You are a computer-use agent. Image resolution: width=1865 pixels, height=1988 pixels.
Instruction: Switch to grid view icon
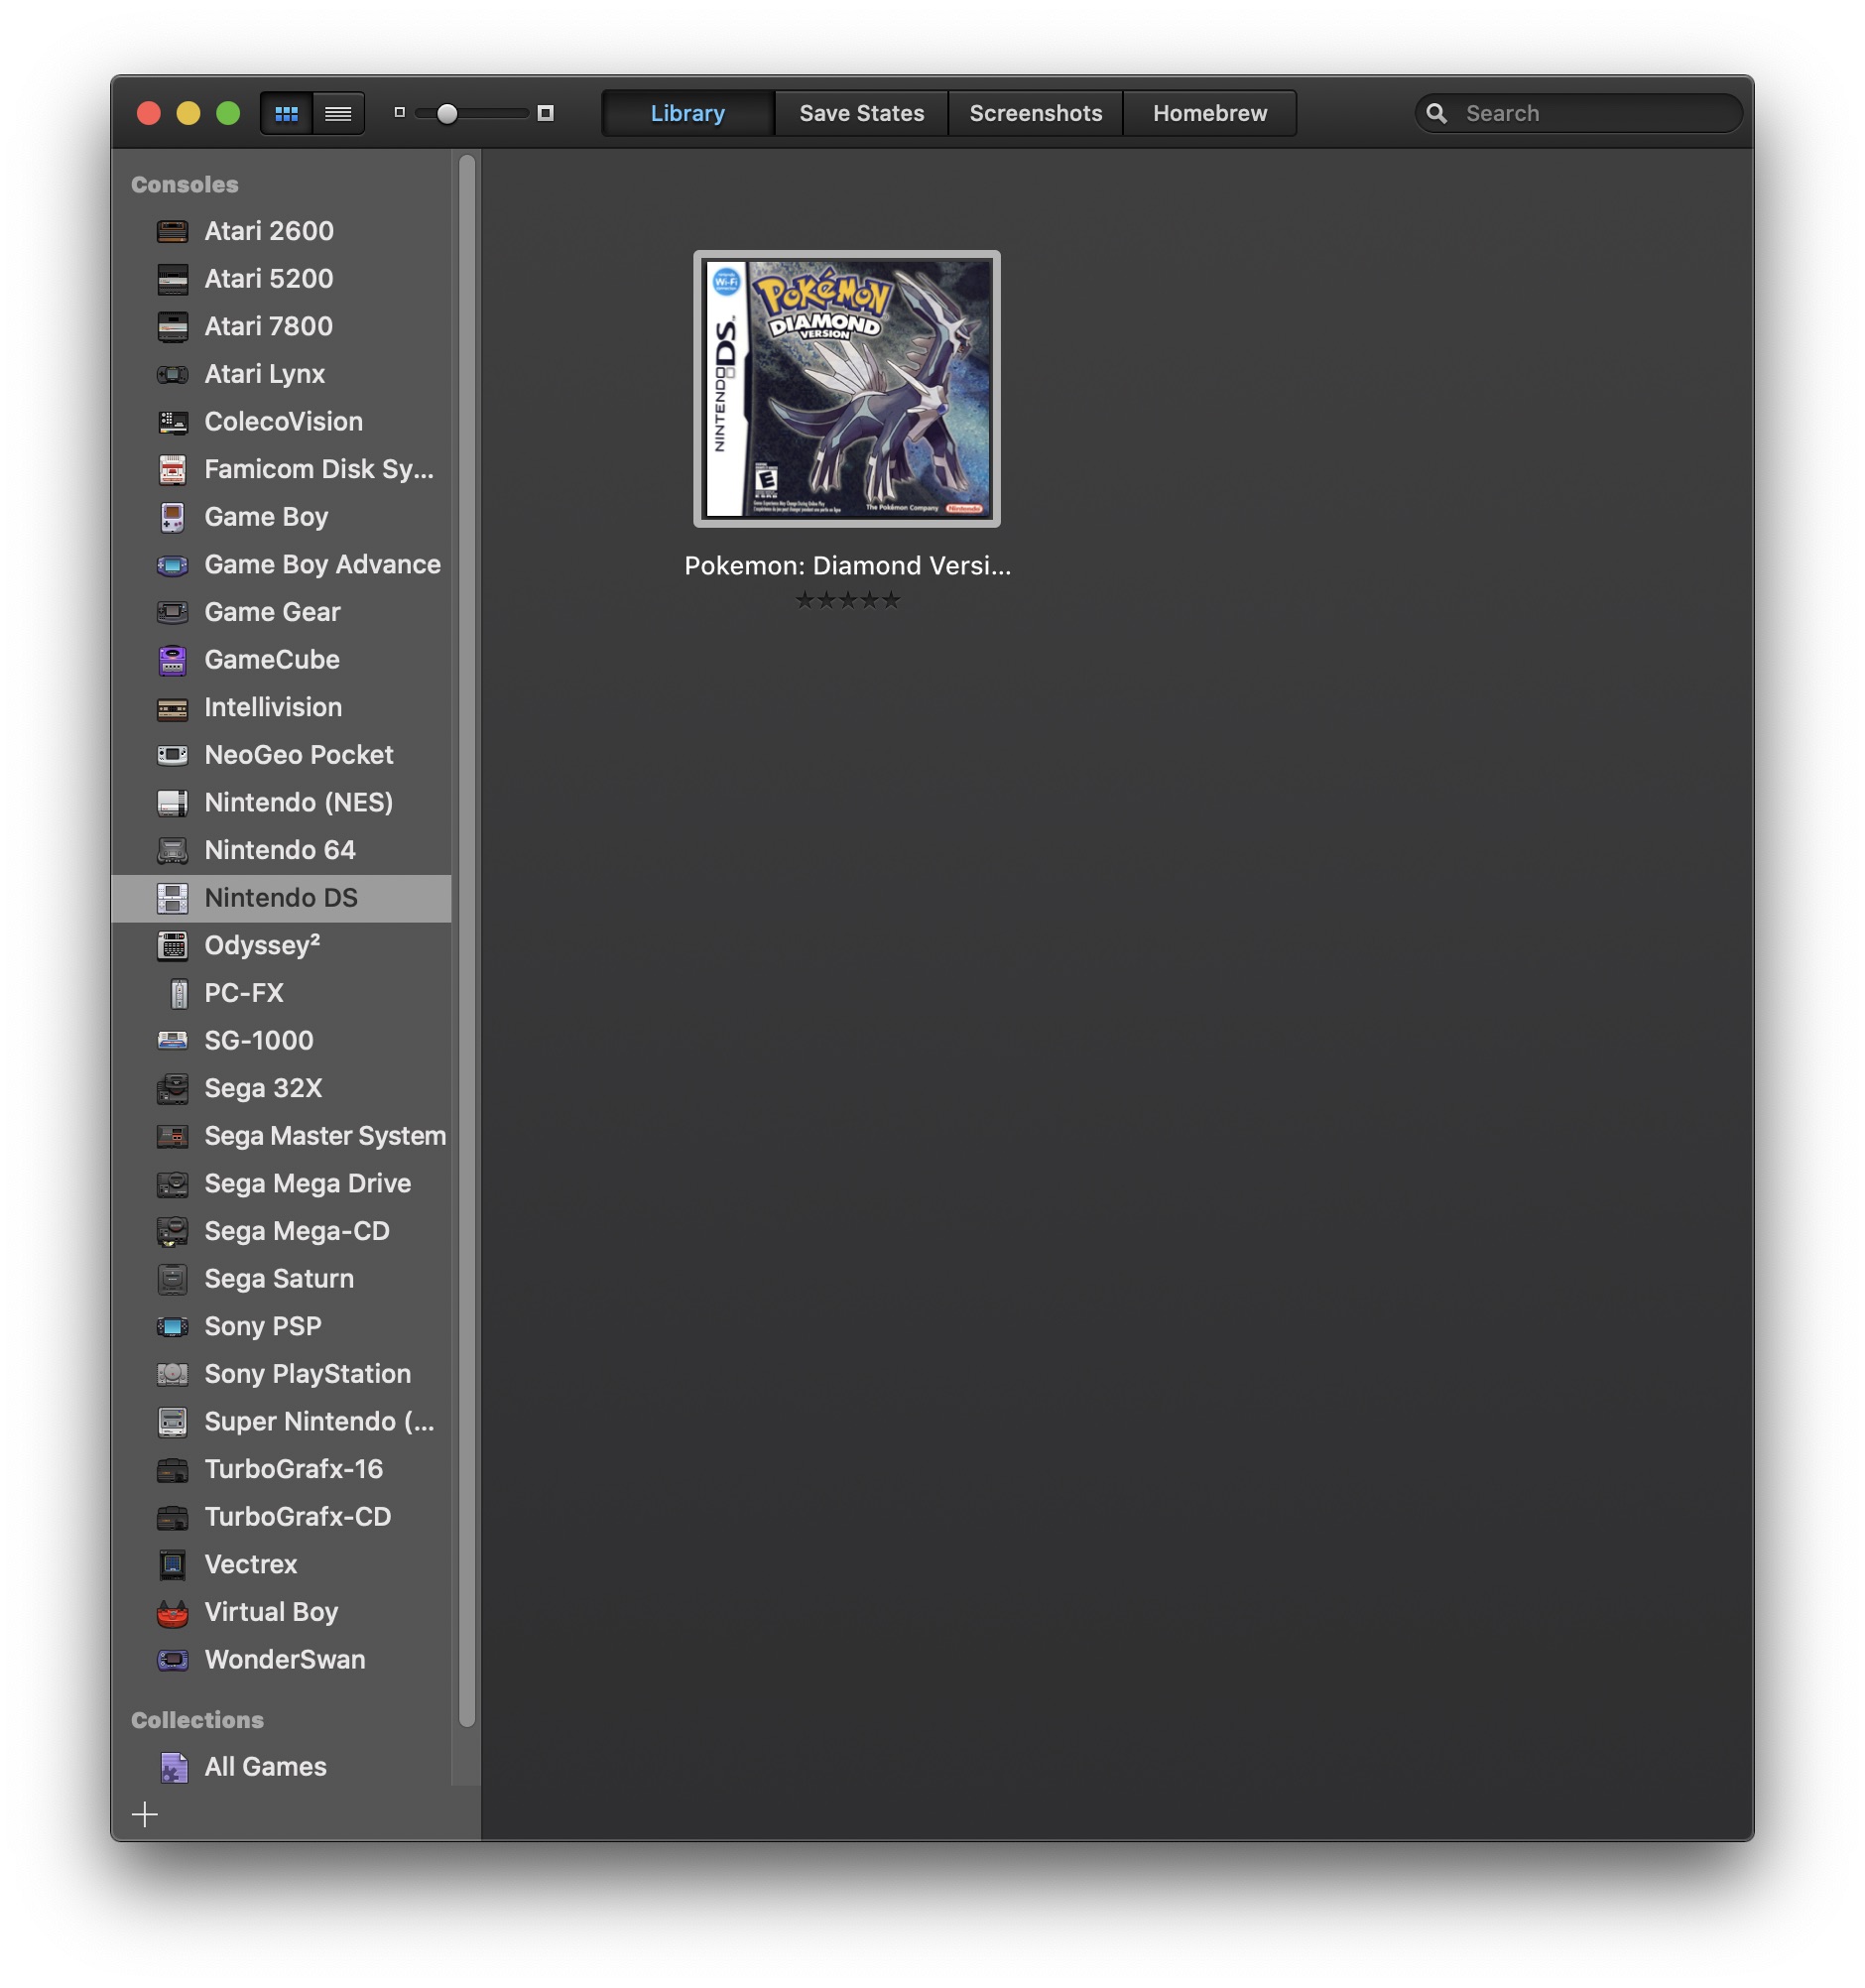tap(286, 113)
